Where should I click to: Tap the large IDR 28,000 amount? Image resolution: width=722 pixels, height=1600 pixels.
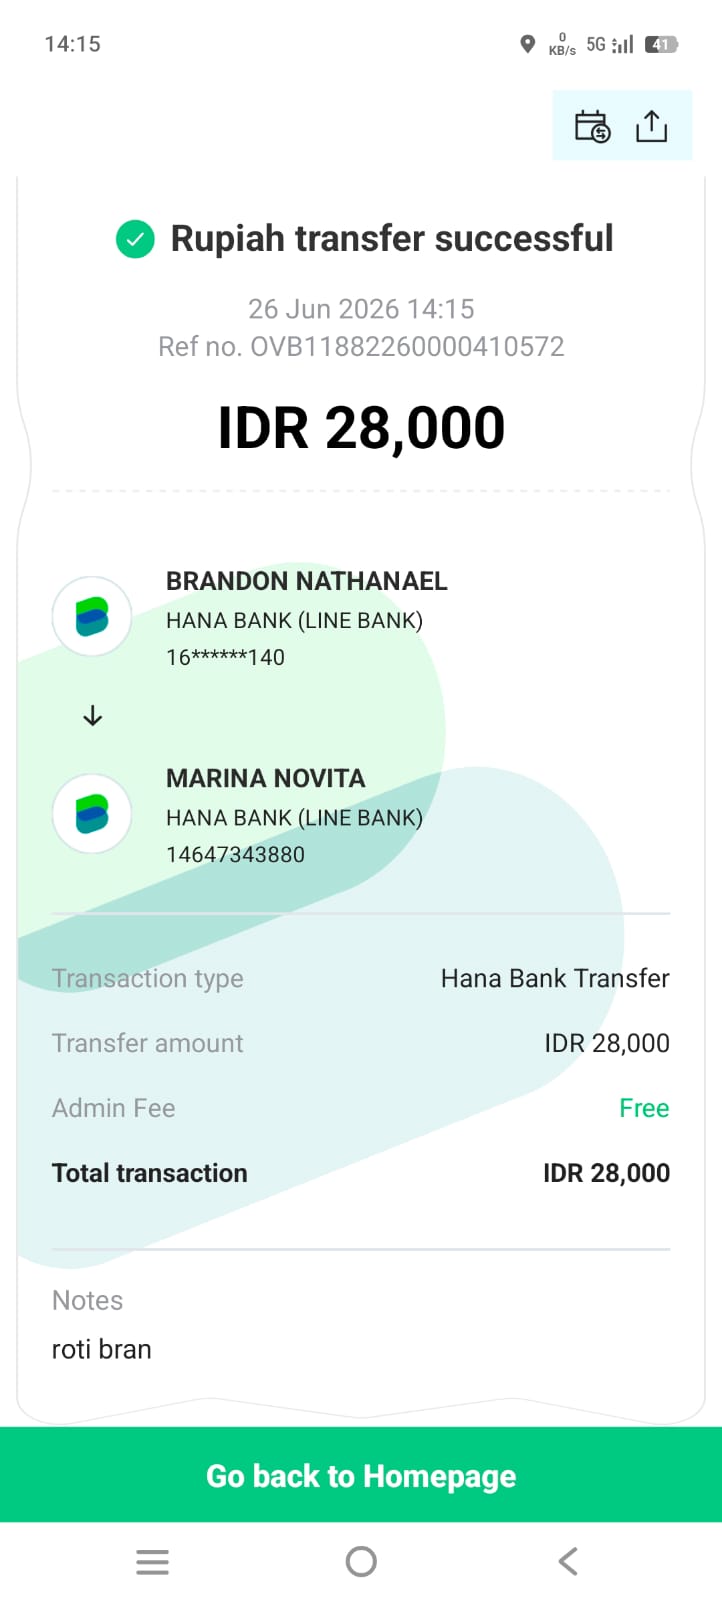(x=361, y=428)
